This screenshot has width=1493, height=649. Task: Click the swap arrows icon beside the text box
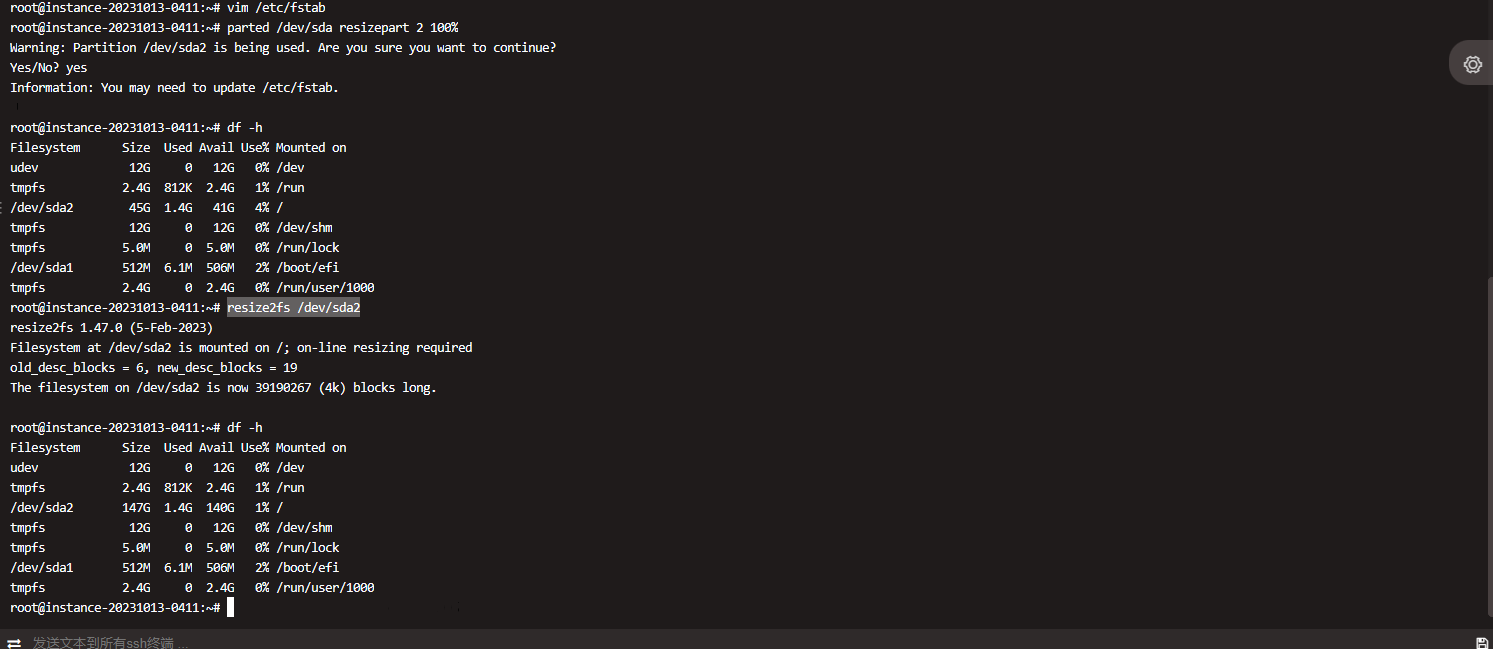[x=14, y=642]
